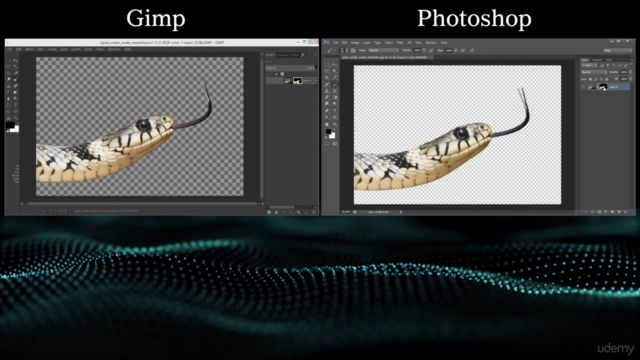
Task: Select the Zoom tool in Photoshop toolbar
Action: [335, 124]
